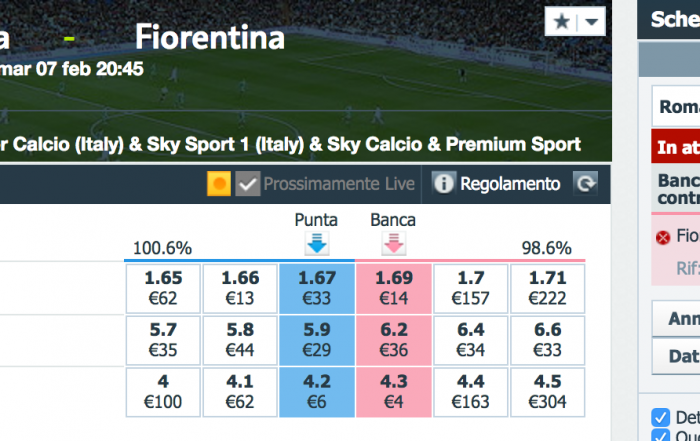Select the blue back odds 1.67

pyautogui.click(x=317, y=288)
